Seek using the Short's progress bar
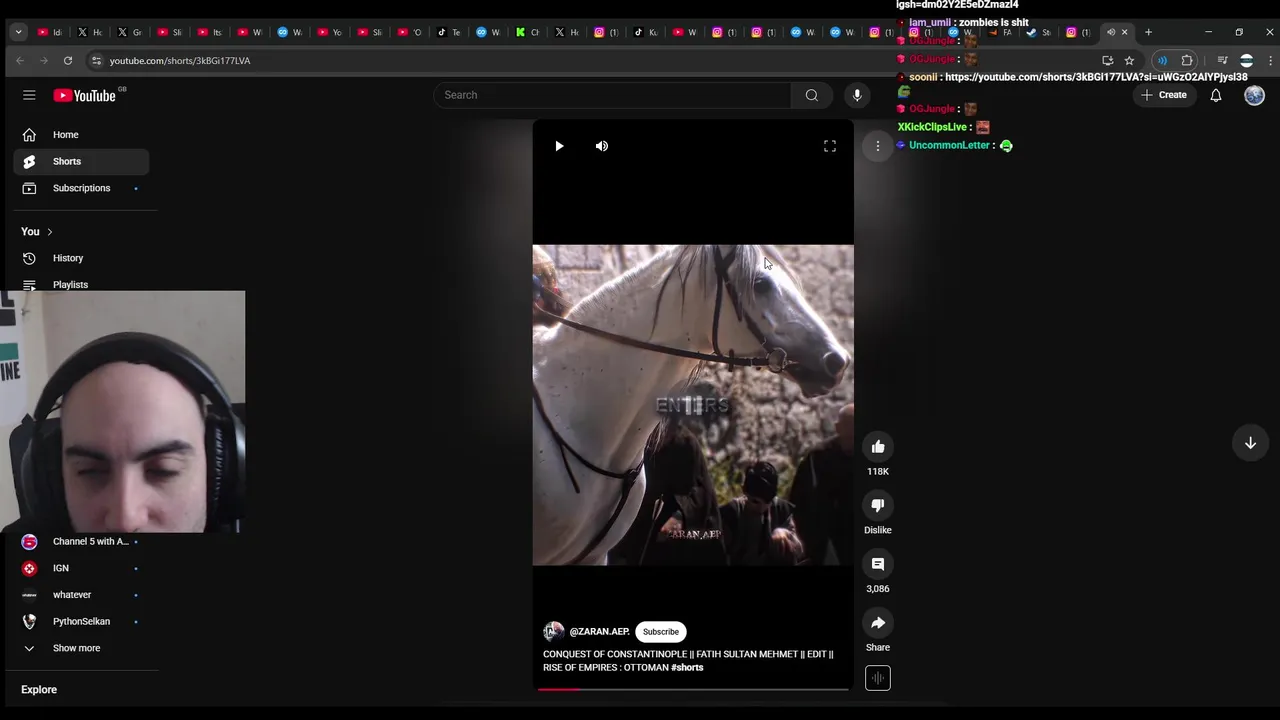The image size is (1280, 720). [x=693, y=689]
